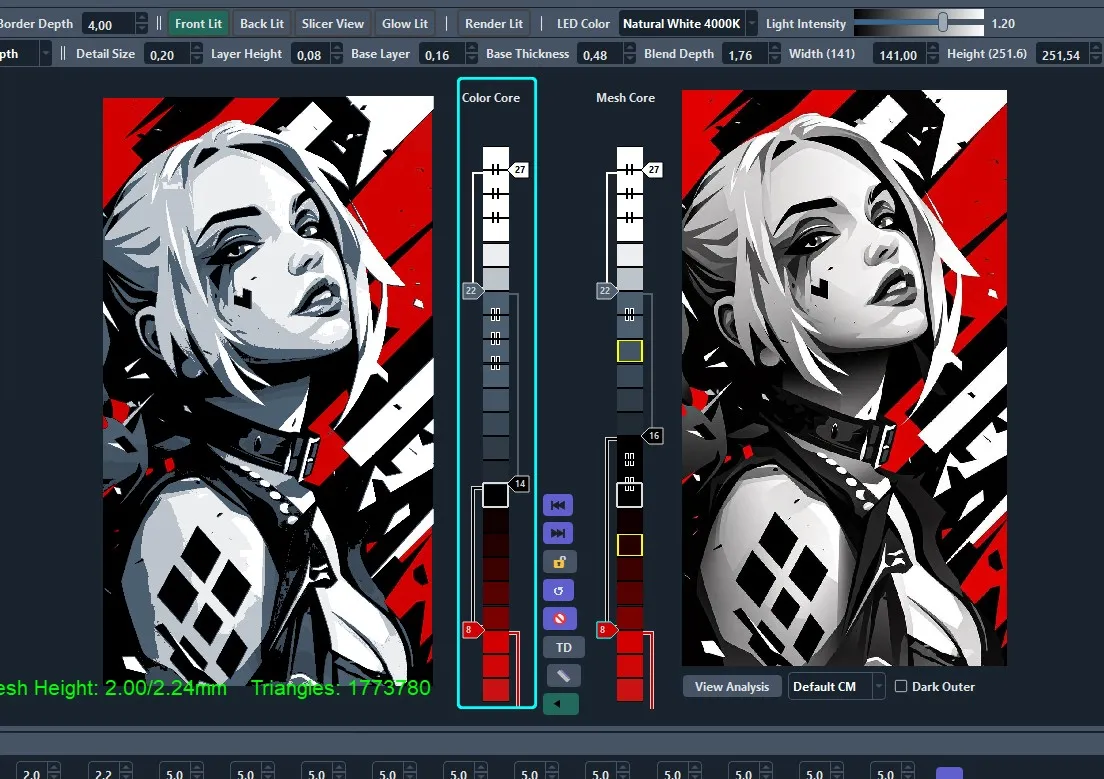The width and height of the screenshot is (1104, 779).
Task: Open the Default CM dropdown
Action: click(836, 687)
